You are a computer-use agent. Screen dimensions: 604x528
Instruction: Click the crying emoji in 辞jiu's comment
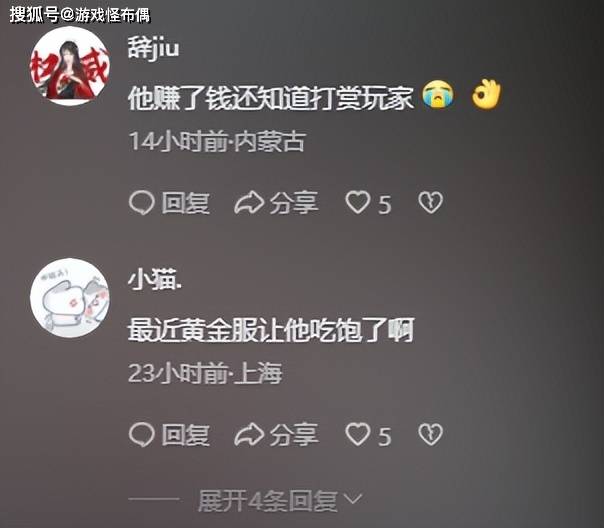coord(438,94)
